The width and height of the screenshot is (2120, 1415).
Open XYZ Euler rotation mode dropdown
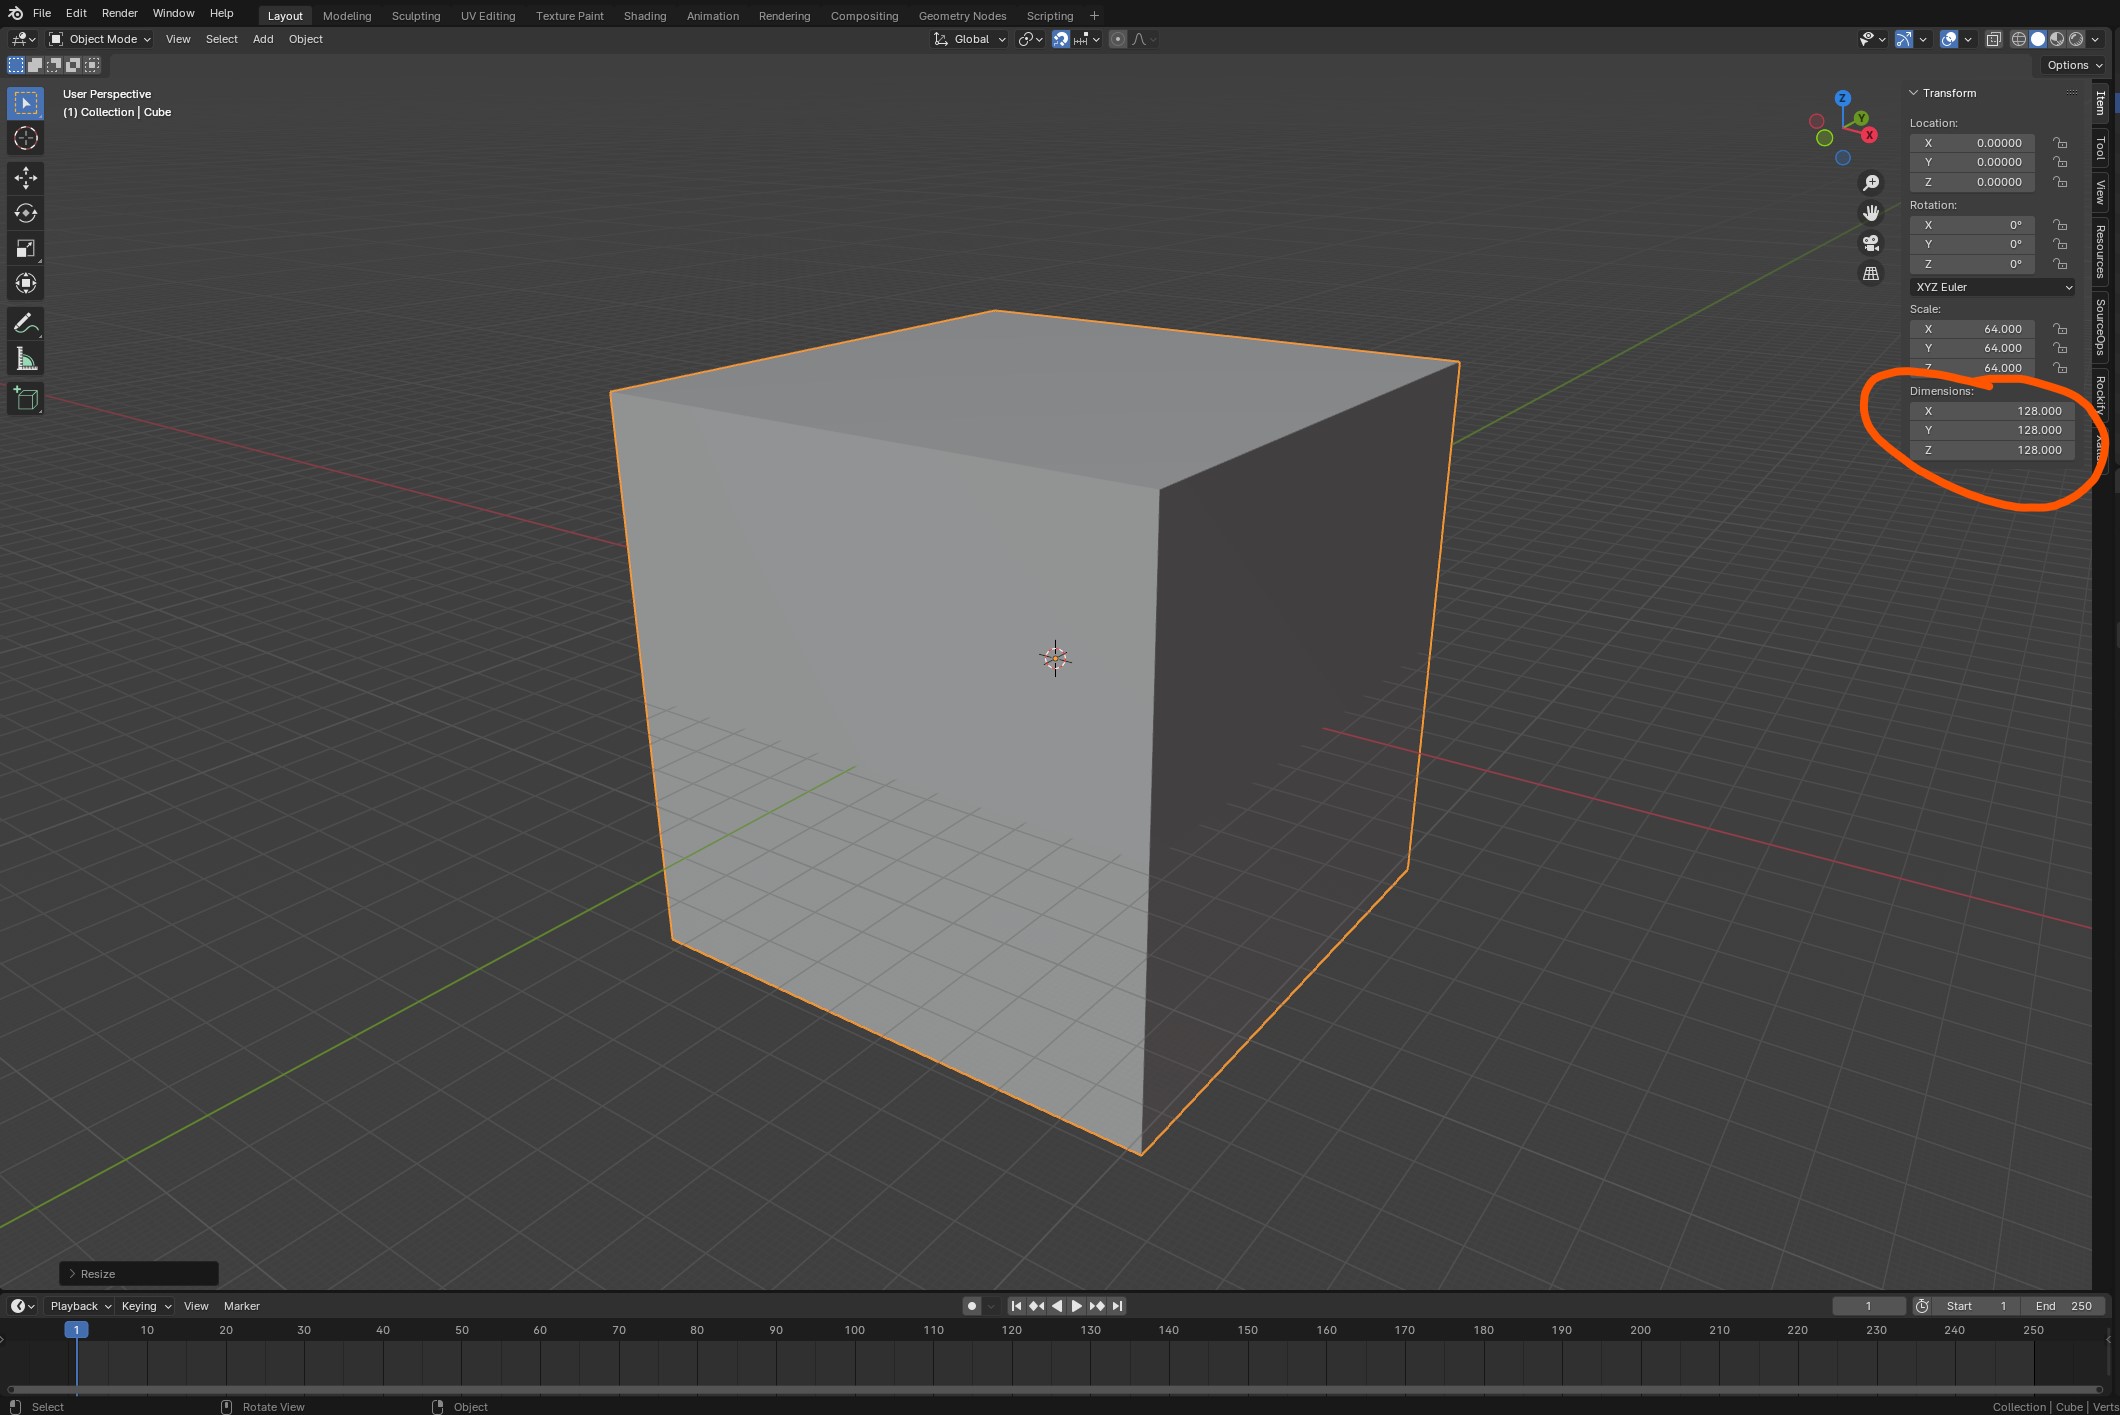tap(1992, 287)
